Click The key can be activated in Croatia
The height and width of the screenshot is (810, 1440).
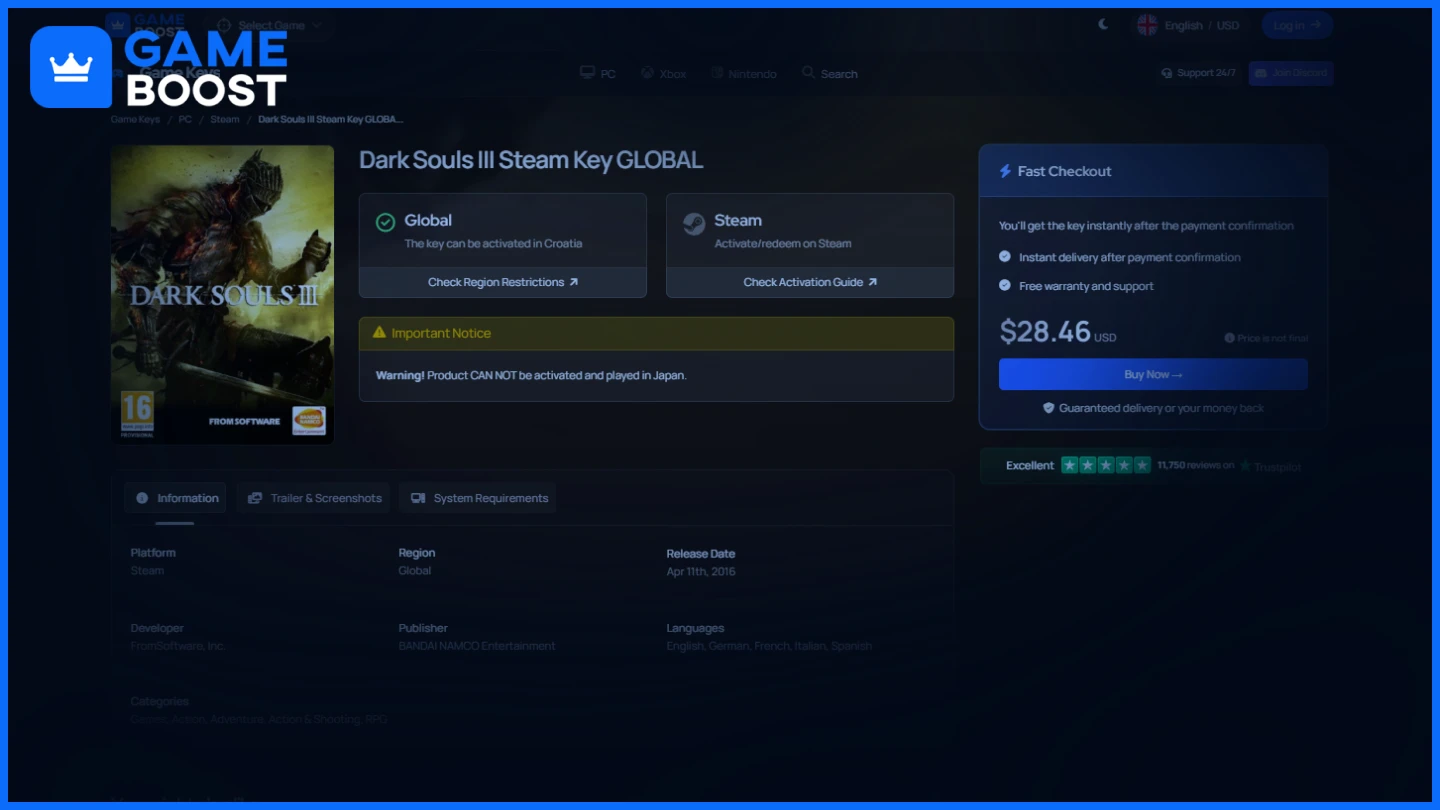coord(493,244)
